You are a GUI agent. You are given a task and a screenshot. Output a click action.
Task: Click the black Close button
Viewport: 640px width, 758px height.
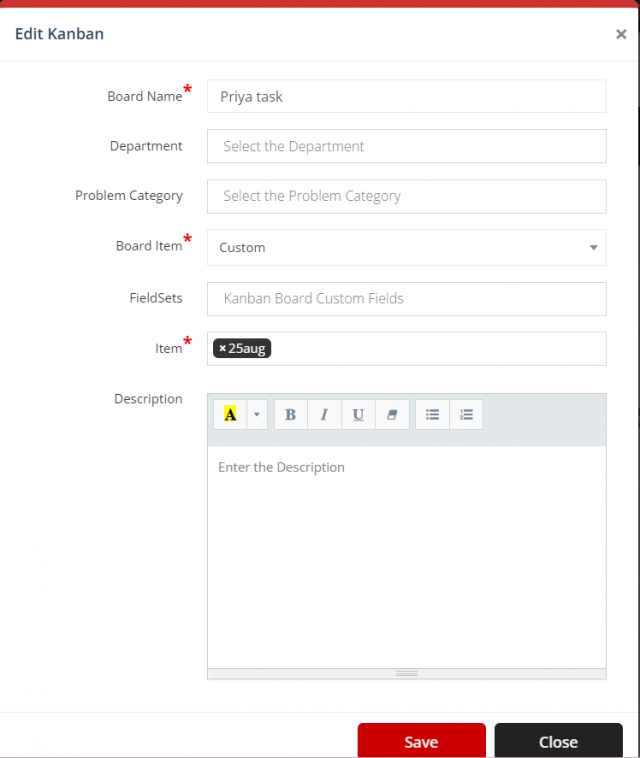coord(558,741)
